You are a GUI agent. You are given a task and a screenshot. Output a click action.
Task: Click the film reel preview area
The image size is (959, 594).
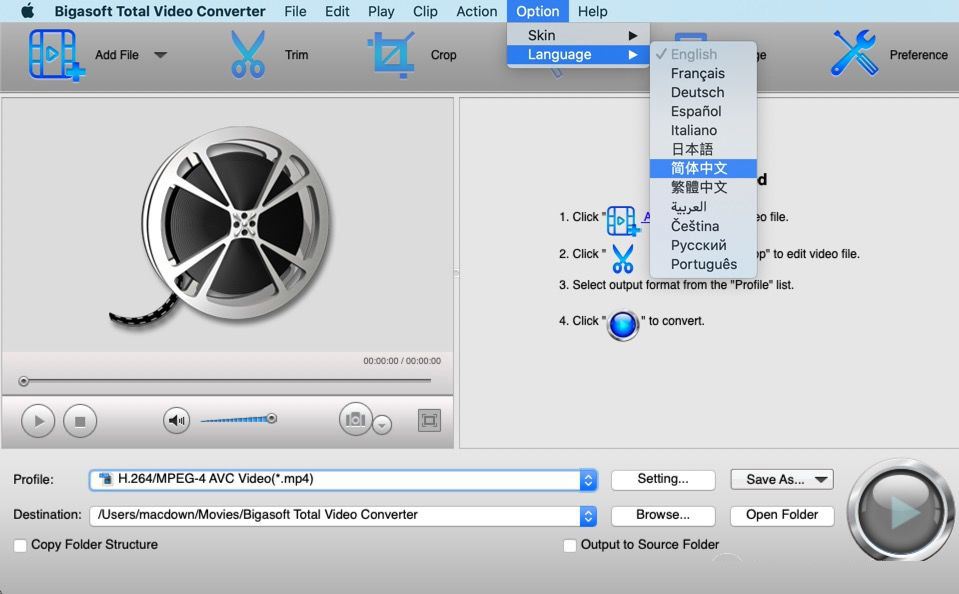click(x=228, y=226)
